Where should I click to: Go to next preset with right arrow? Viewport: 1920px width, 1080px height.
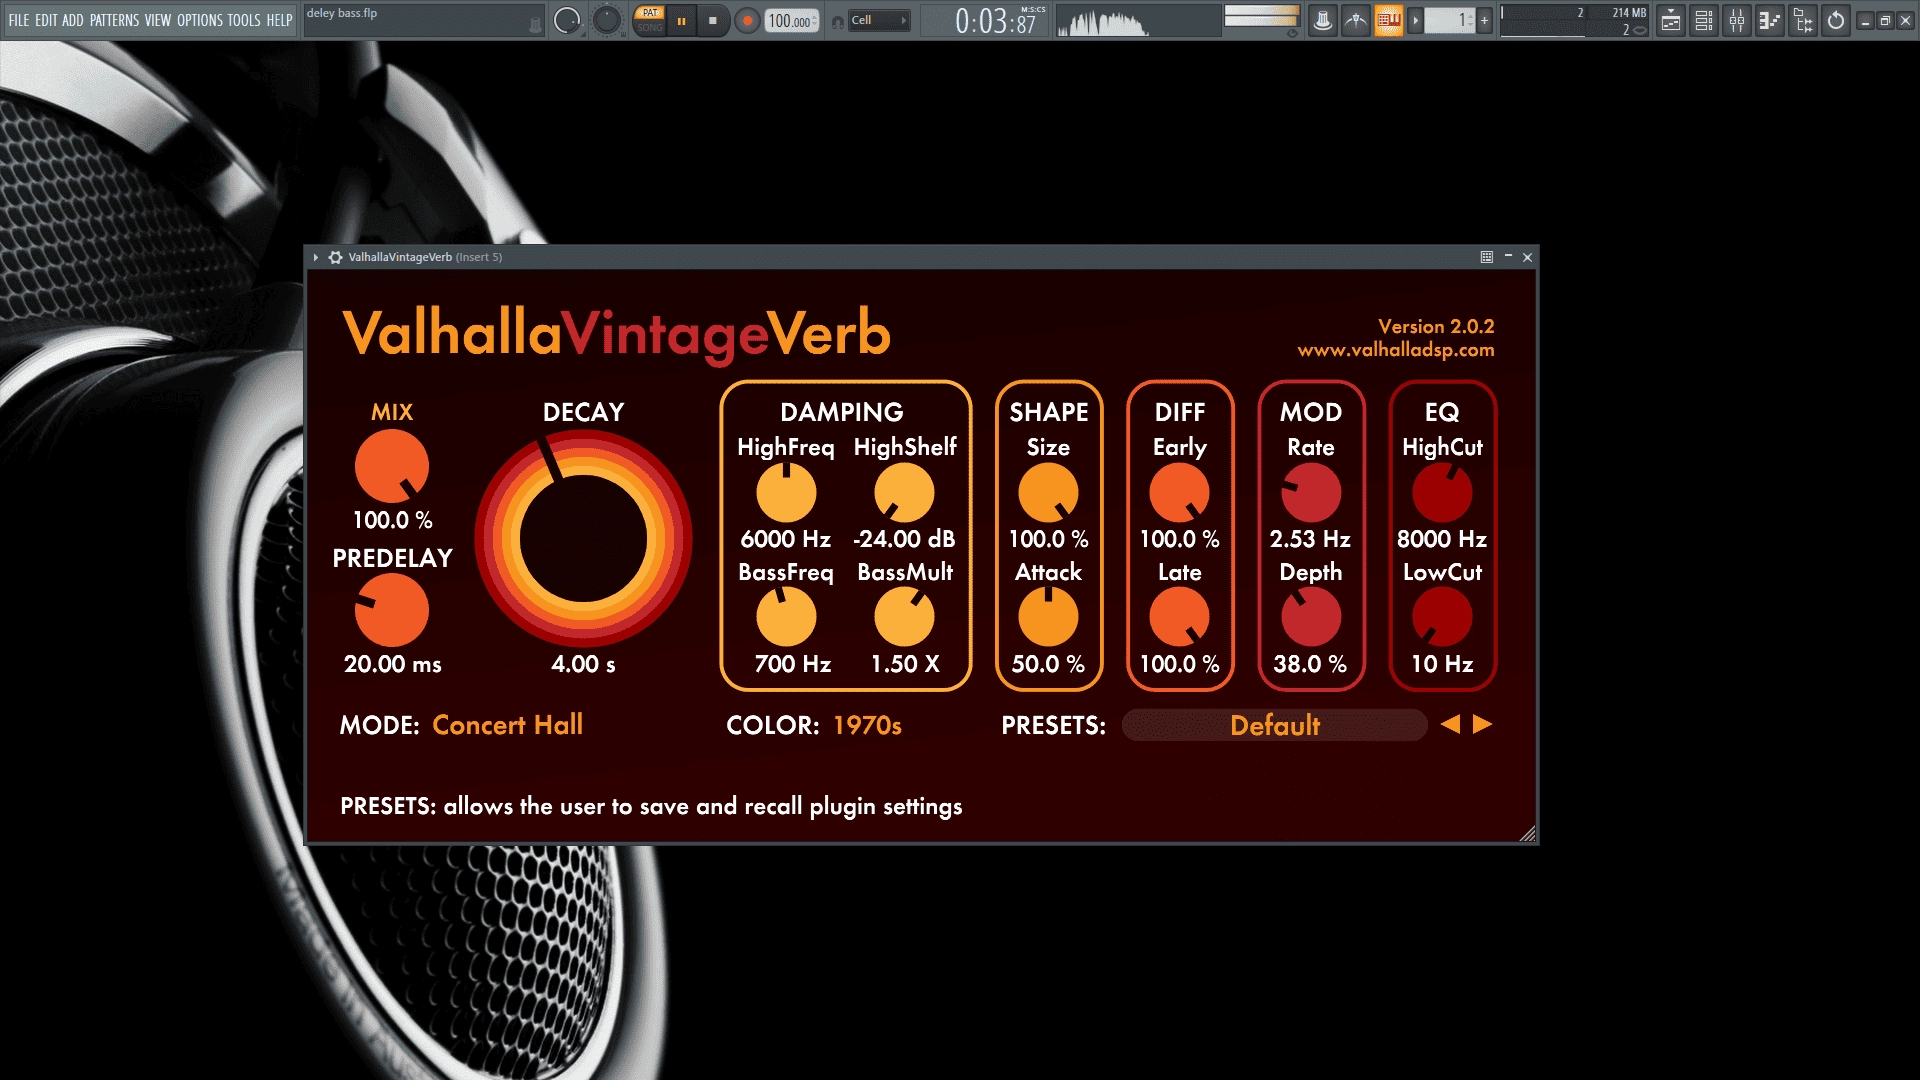coord(1483,724)
